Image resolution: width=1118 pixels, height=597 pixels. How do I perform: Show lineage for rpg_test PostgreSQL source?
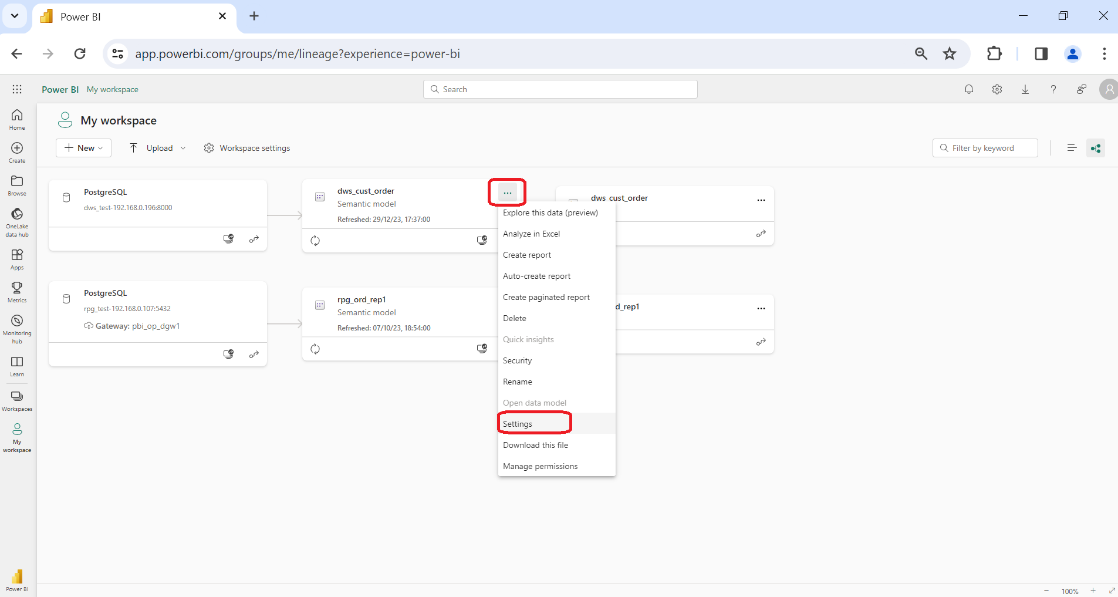pyautogui.click(x=254, y=354)
